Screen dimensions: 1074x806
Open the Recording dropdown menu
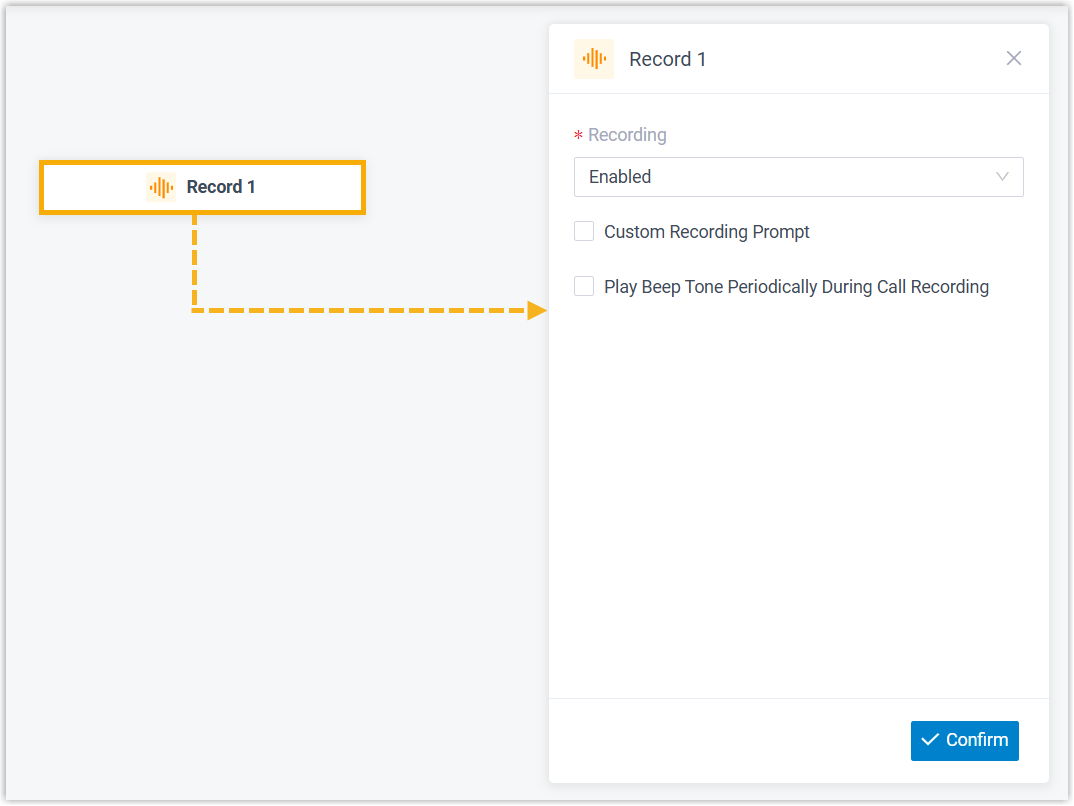(798, 177)
